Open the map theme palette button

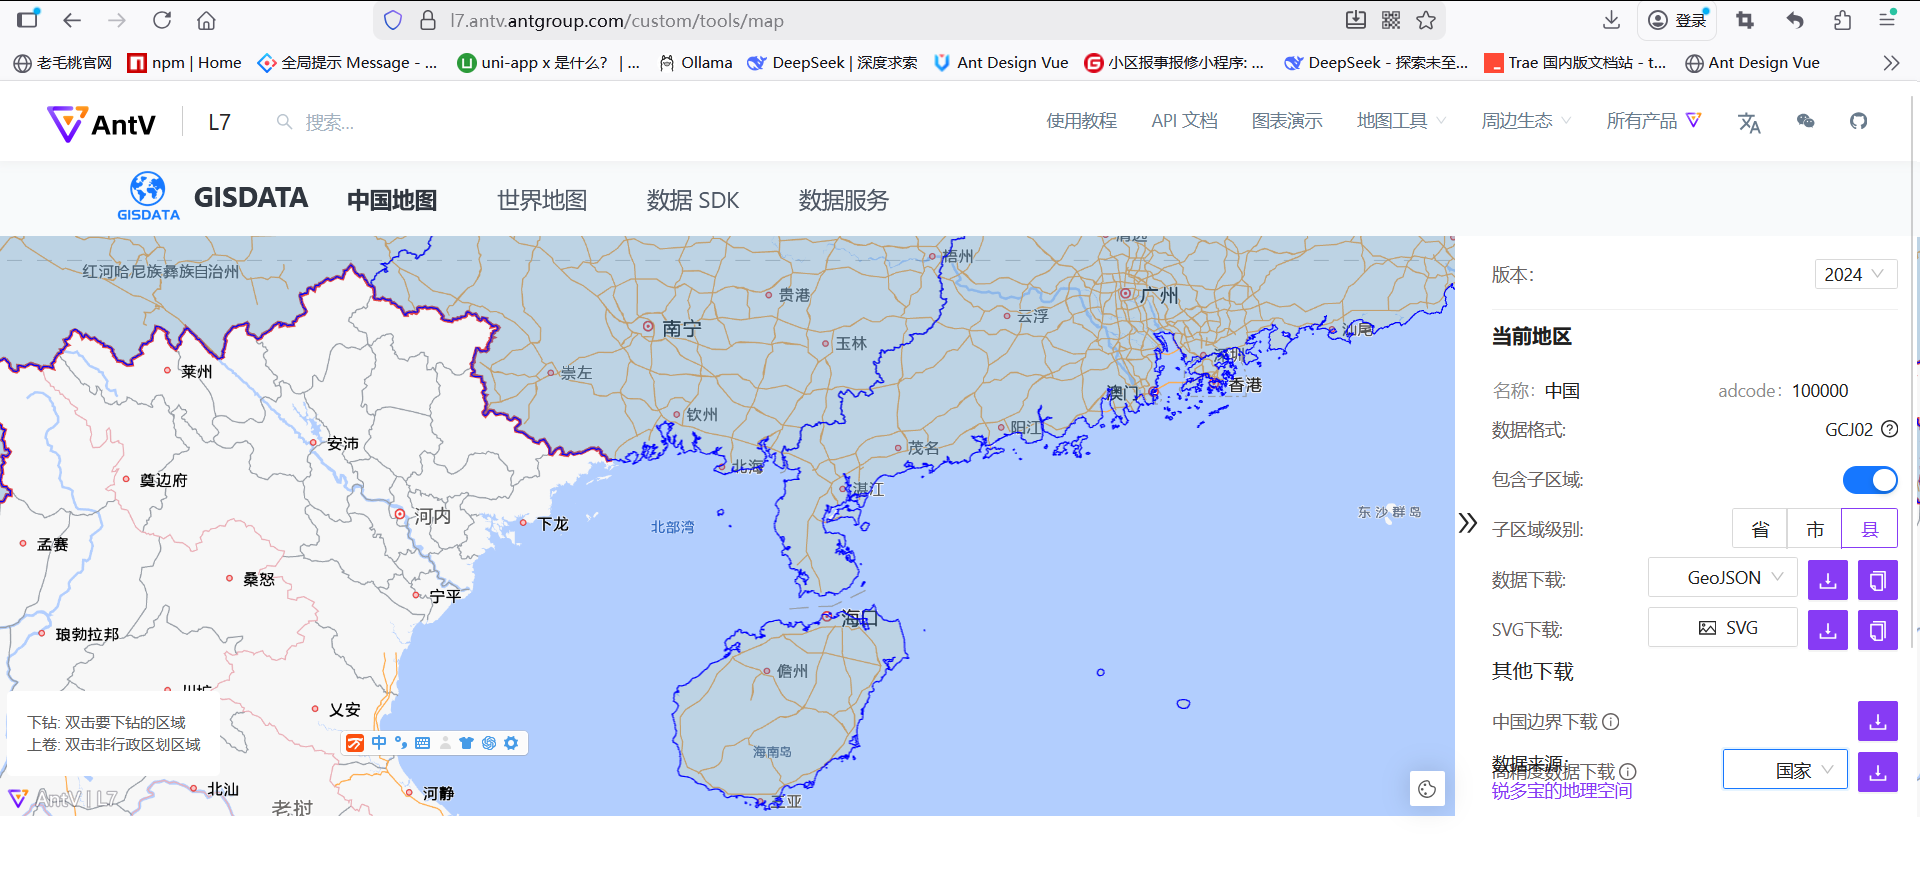point(1427,789)
